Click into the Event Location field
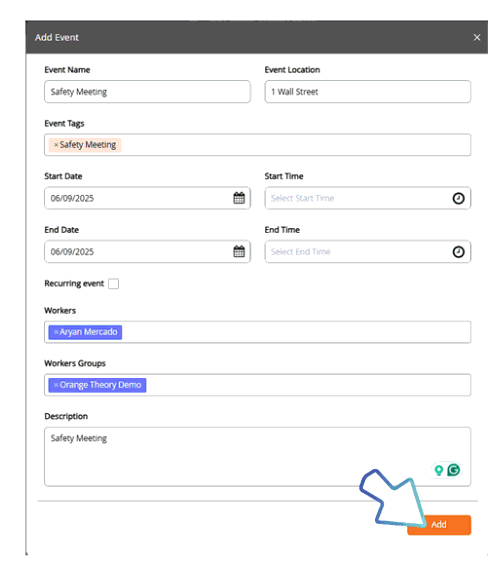 [367, 92]
